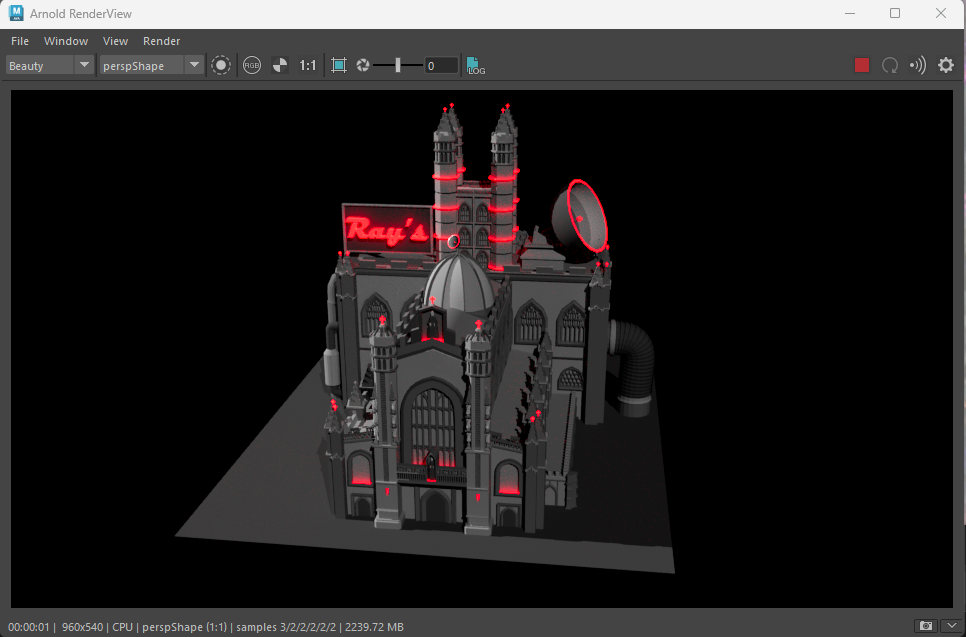Toggle the IPR broadcast update icon
This screenshot has width=966, height=637.
coord(918,65)
